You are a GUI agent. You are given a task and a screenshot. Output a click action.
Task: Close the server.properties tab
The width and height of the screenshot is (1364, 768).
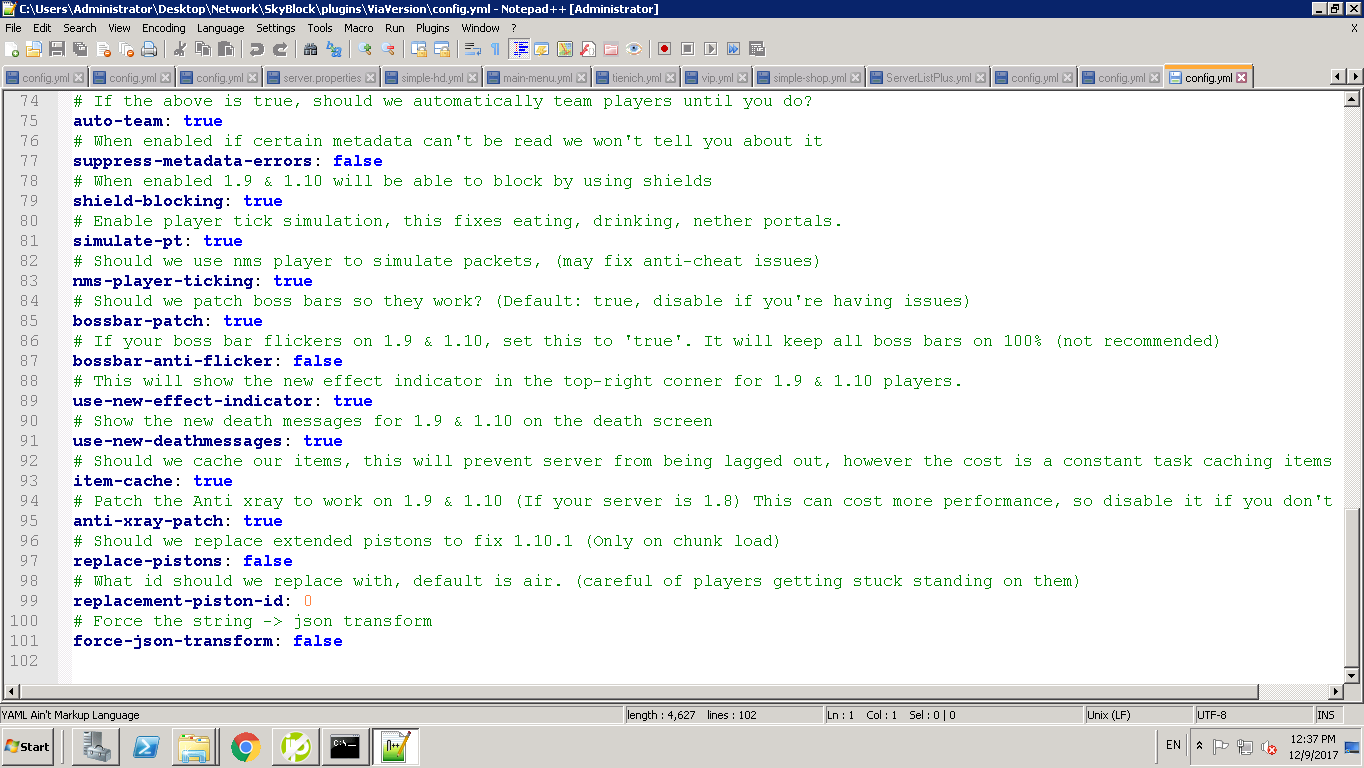click(371, 78)
